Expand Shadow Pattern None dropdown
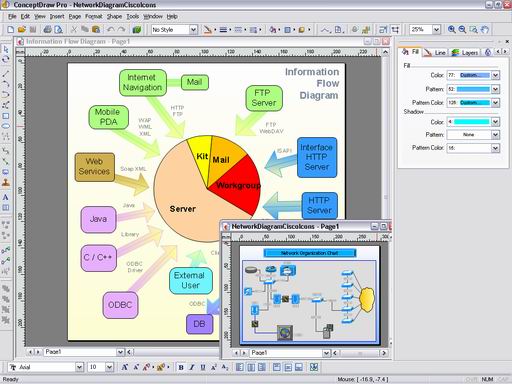This screenshot has height=384, width=512. tap(495, 135)
